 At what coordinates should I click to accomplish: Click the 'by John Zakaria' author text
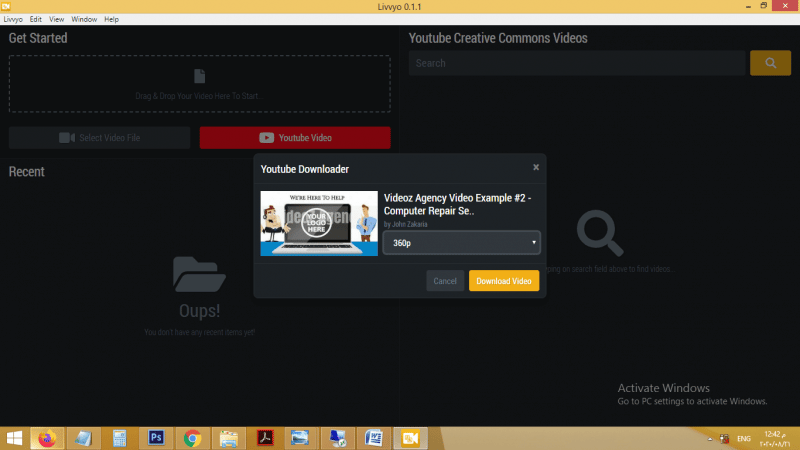pos(406,224)
